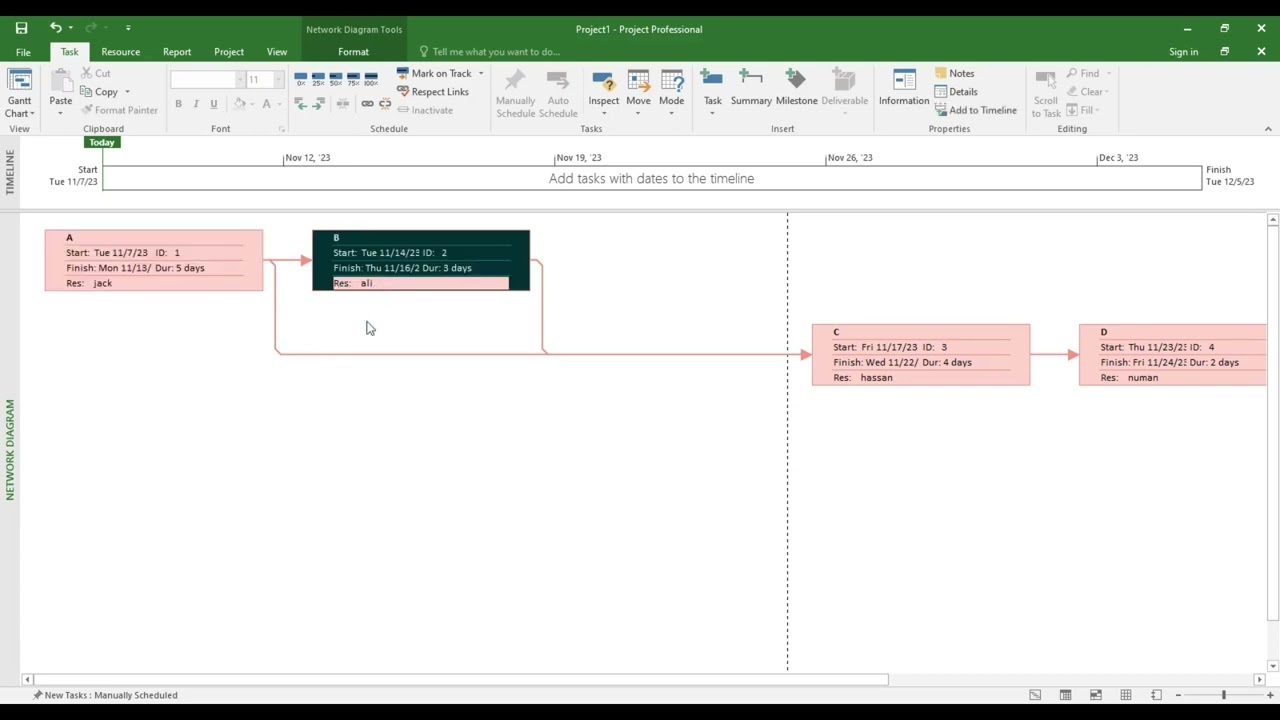Switch to Report view in status bar

click(1156, 695)
